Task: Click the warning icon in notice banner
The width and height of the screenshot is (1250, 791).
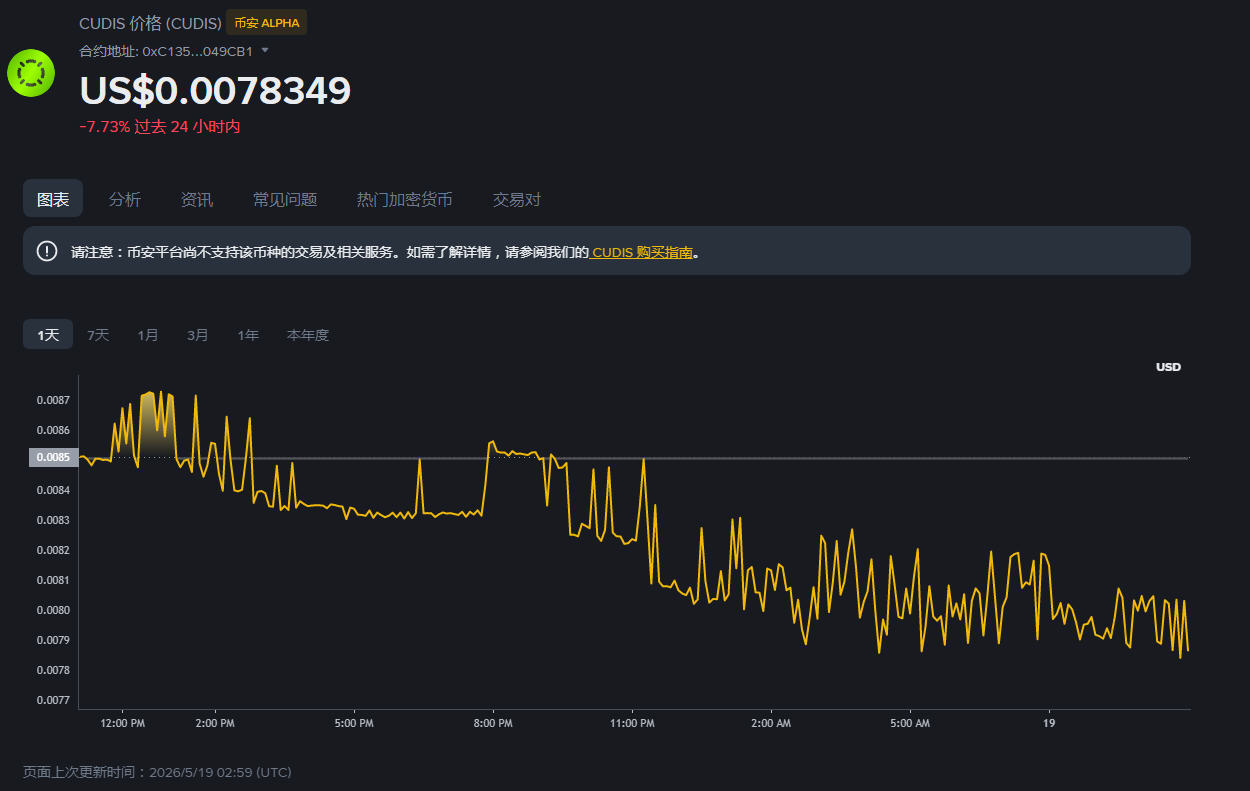Action: click(47, 251)
